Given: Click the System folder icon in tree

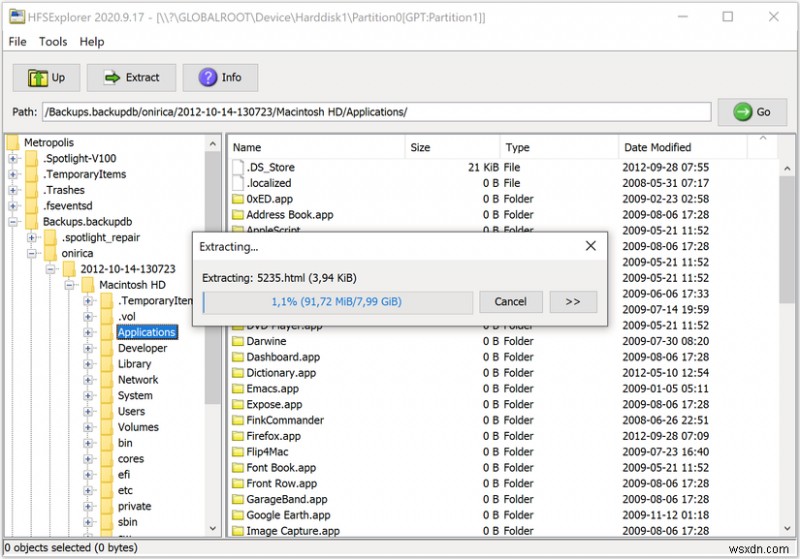Looking at the screenshot, I should (x=107, y=395).
